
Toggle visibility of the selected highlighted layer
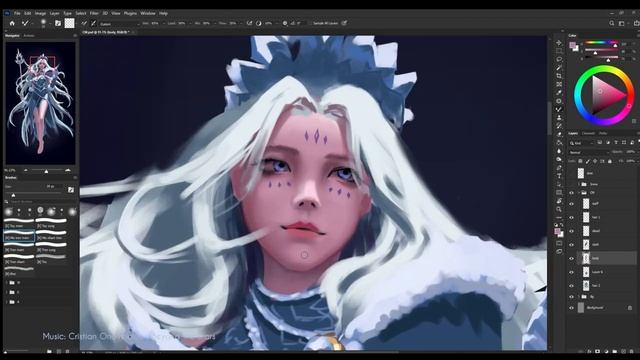point(571,258)
